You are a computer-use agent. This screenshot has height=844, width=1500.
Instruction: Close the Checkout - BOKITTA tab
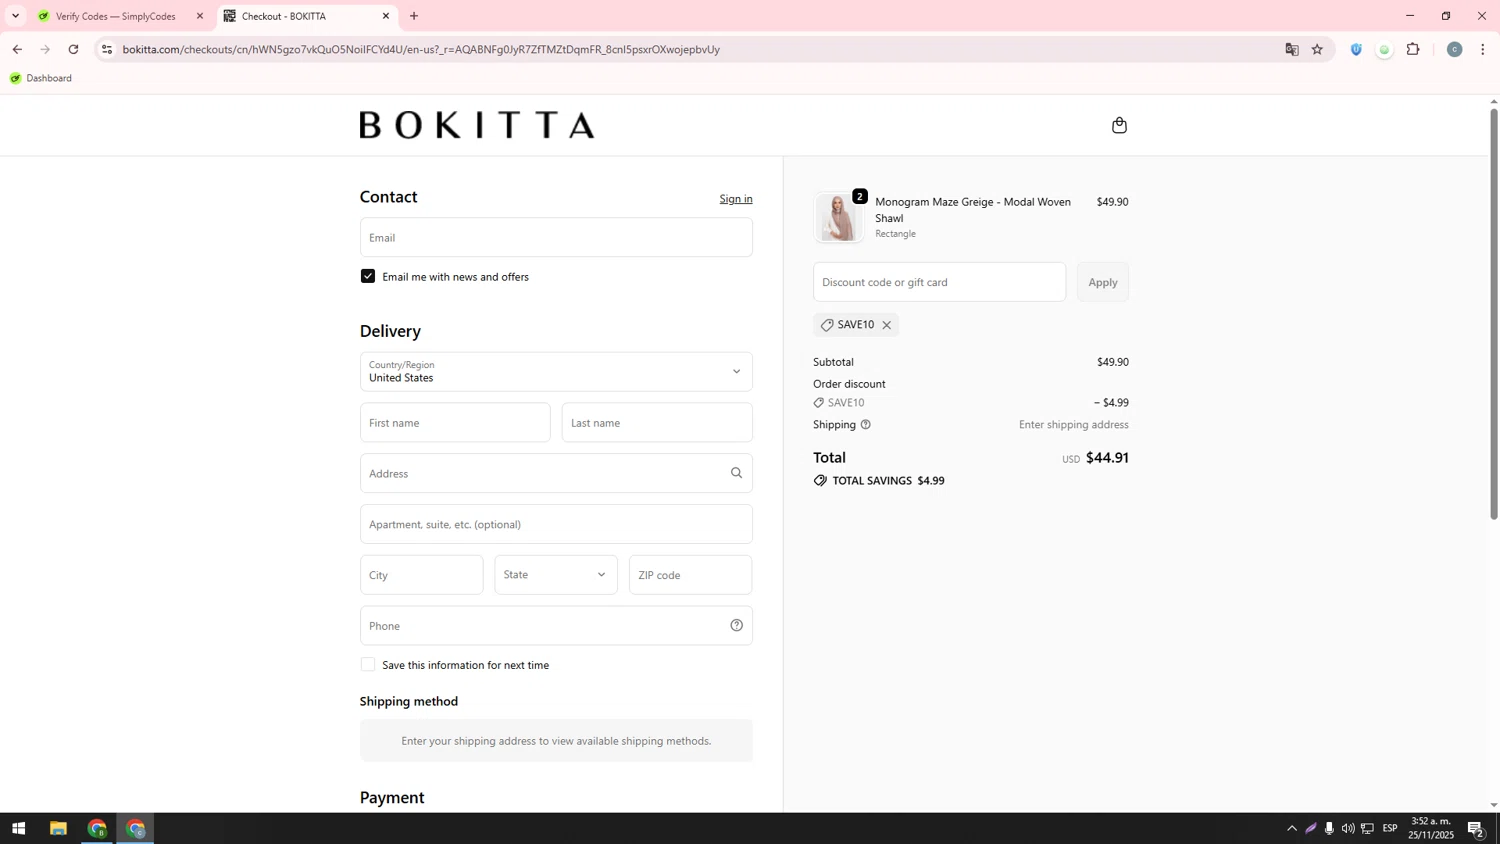pyautogui.click(x=386, y=16)
